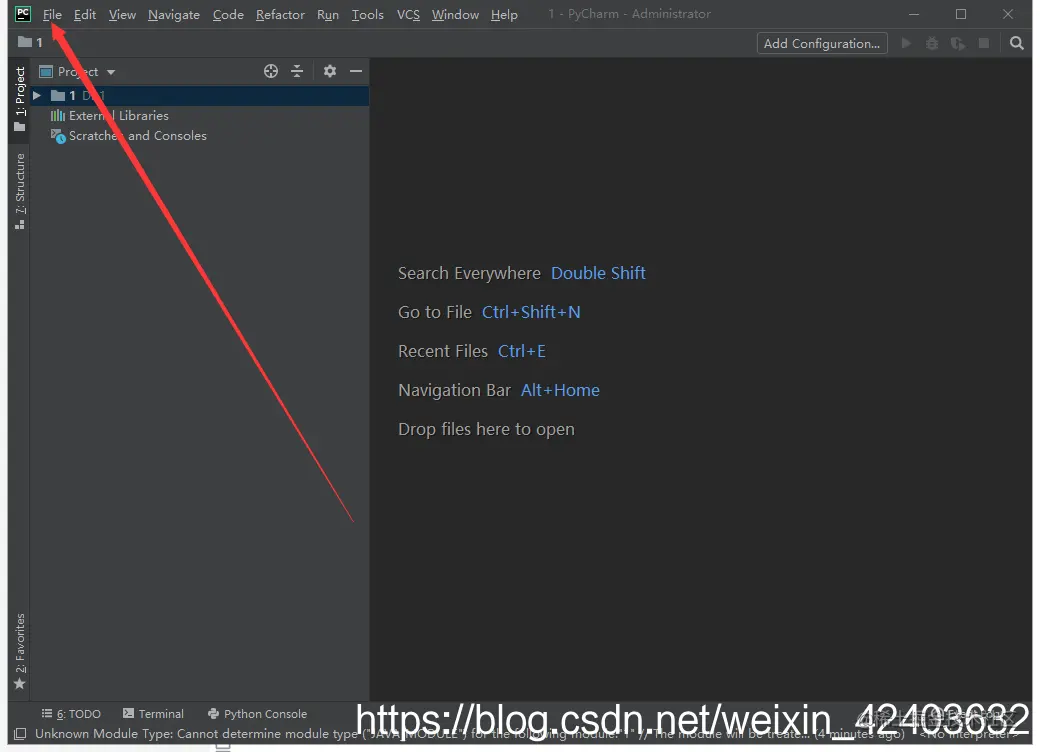Viewport: 1040px width, 752px height.
Task: Click the Unknown Module Type status message
Action: coord(470,734)
